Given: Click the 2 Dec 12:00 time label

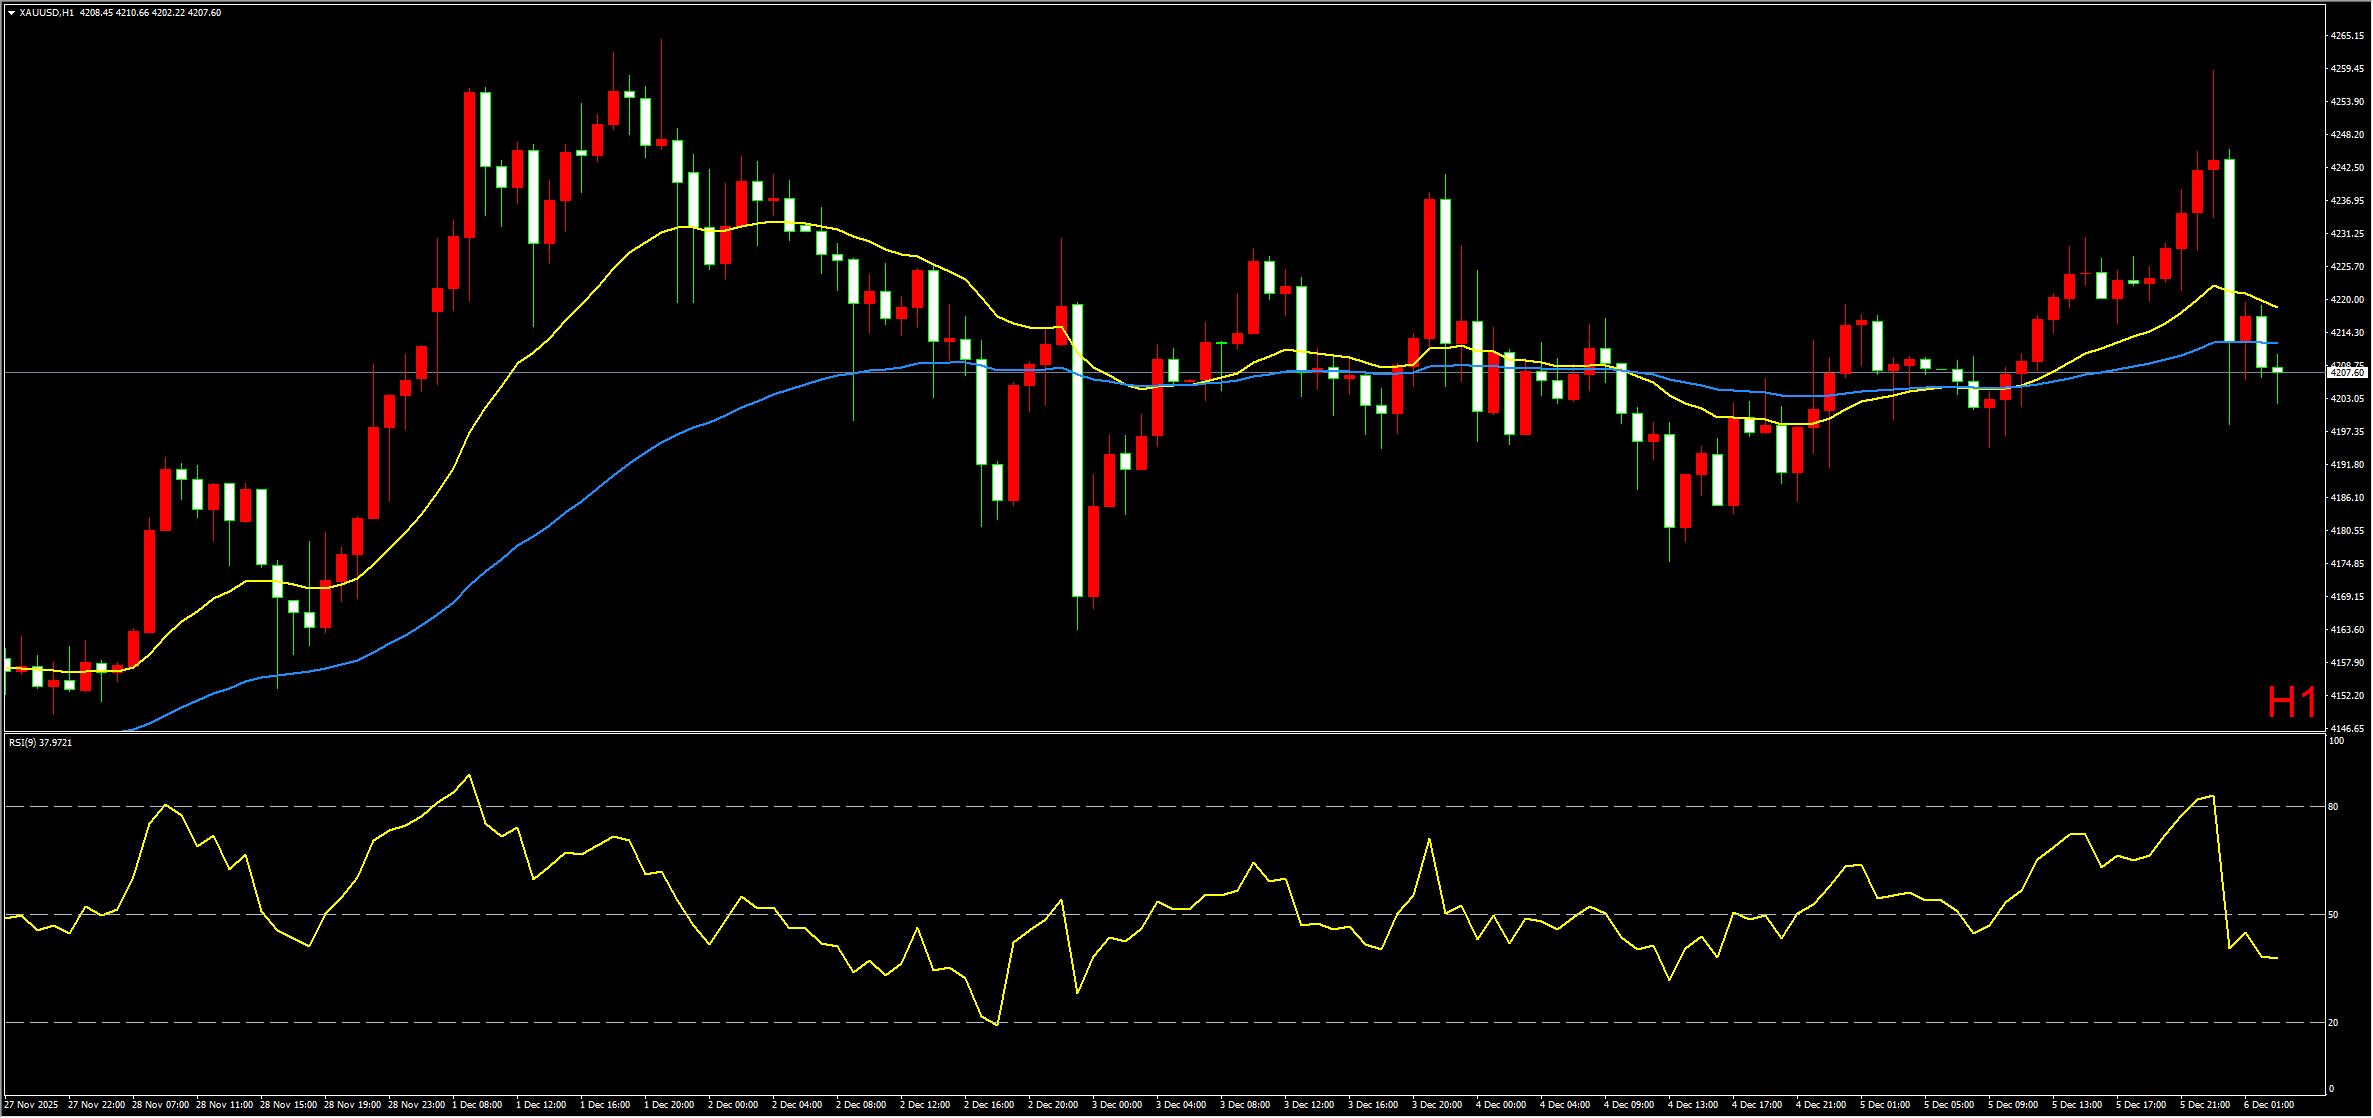Looking at the screenshot, I should coord(925,1105).
